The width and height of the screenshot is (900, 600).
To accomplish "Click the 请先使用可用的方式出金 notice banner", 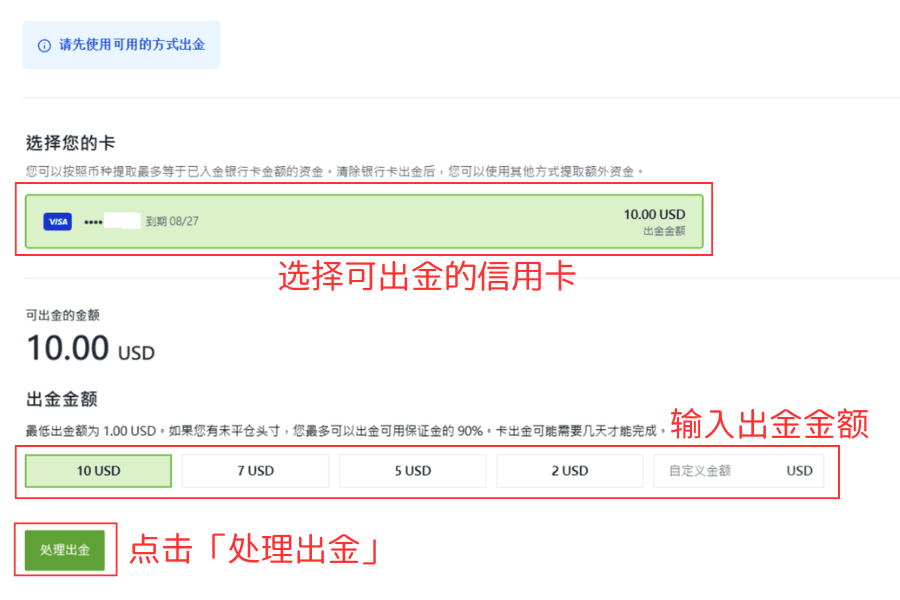I will [120, 44].
